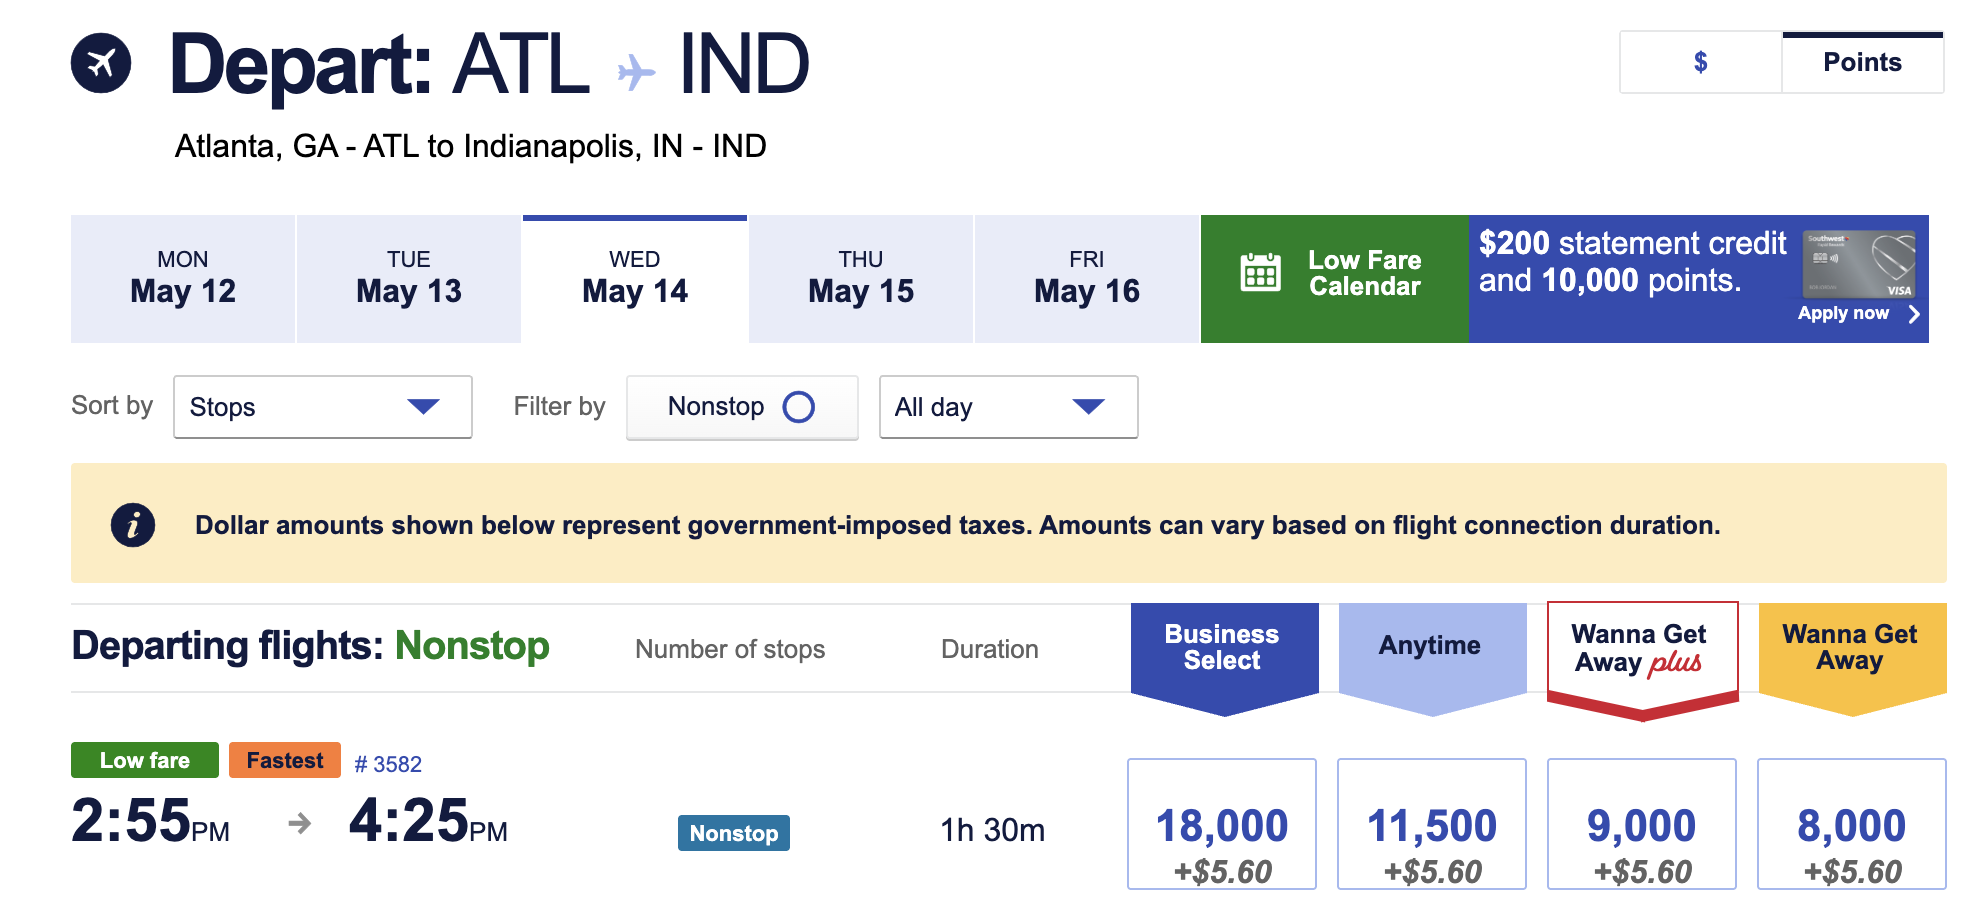Select Business Select 18,000 points fare
The width and height of the screenshot is (1982, 908).
click(x=1221, y=824)
